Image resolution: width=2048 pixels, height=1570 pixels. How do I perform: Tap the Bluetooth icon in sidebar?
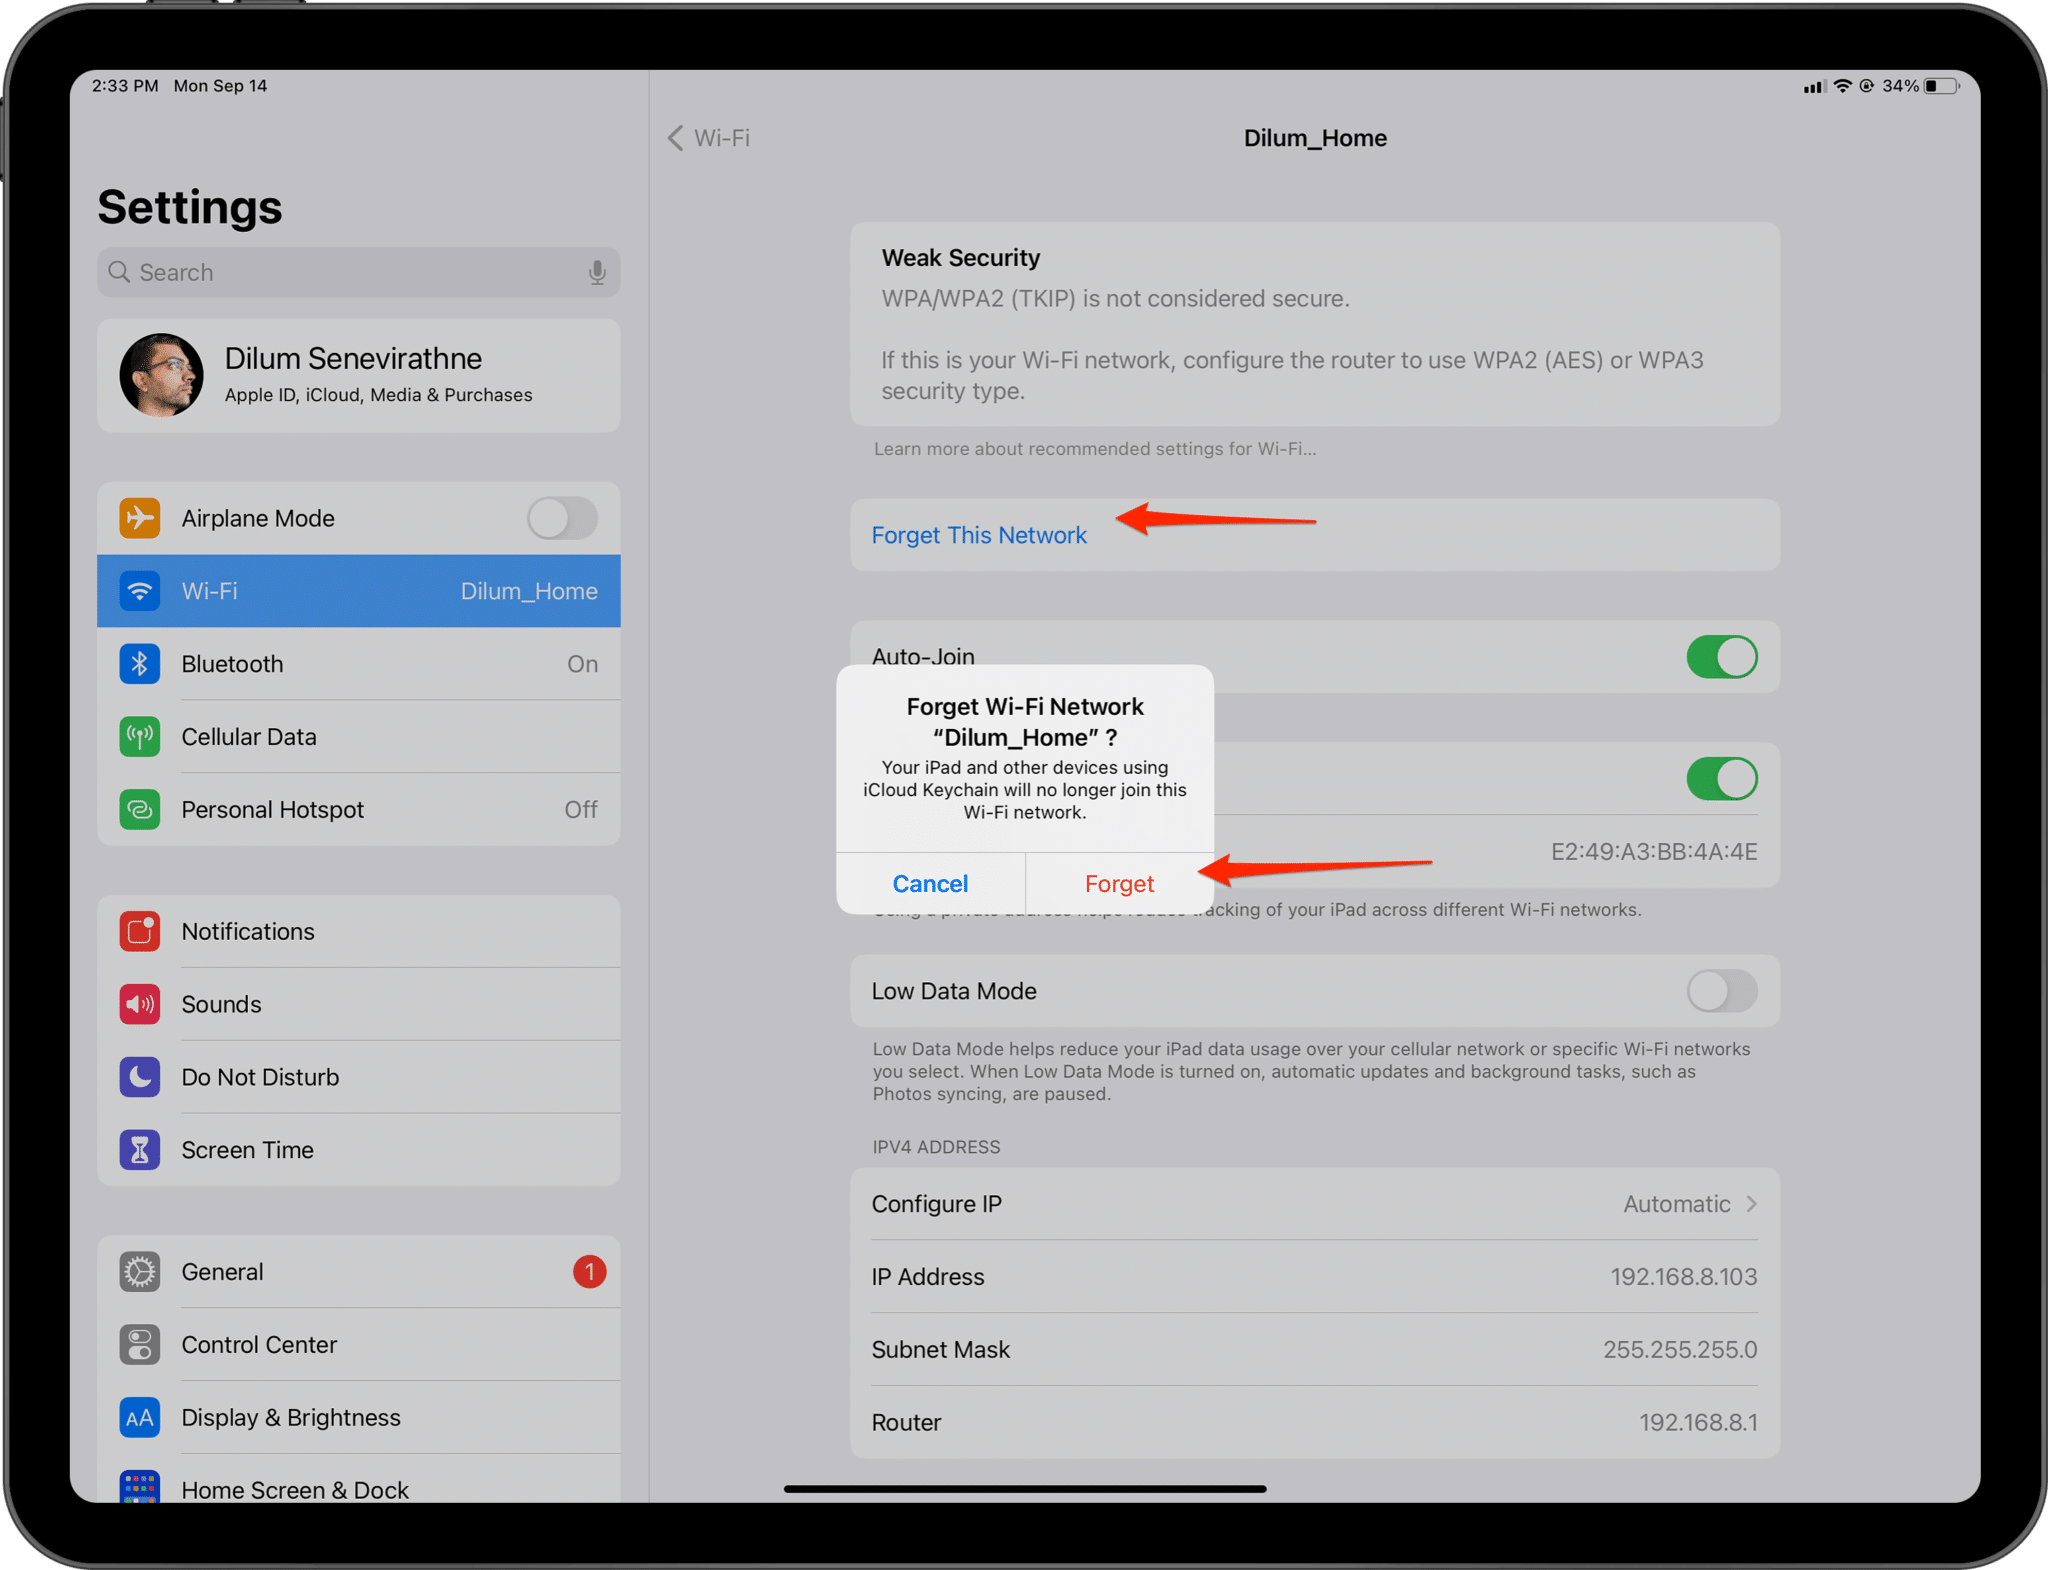140,664
